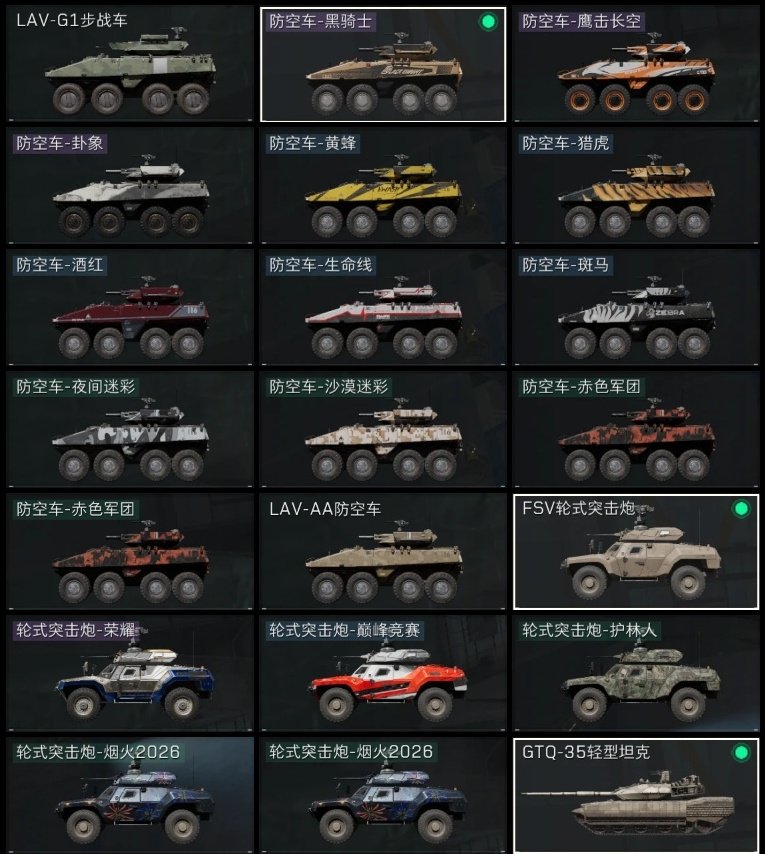Screen dimensions: 765x854
Task: Click the 防空车-黑骑士 name label
Action: click(x=321, y=21)
